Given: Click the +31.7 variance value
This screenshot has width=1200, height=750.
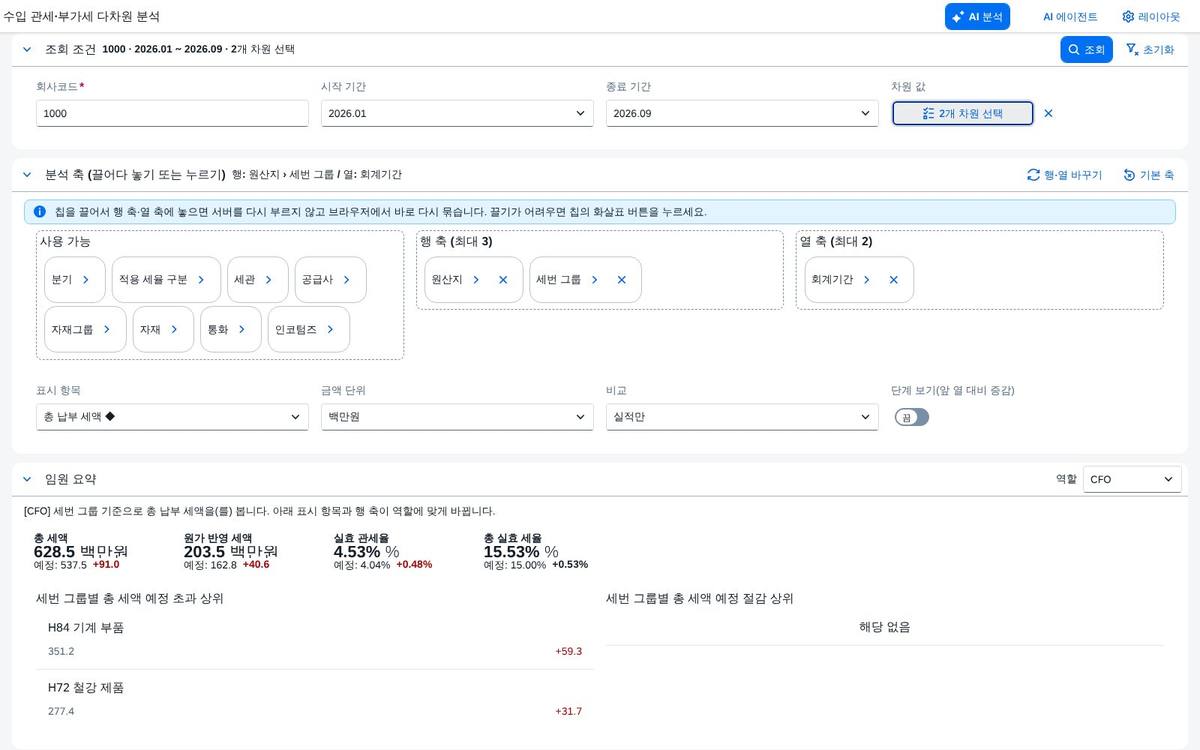Looking at the screenshot, I should pyautogui.click(x=568, y=711).
